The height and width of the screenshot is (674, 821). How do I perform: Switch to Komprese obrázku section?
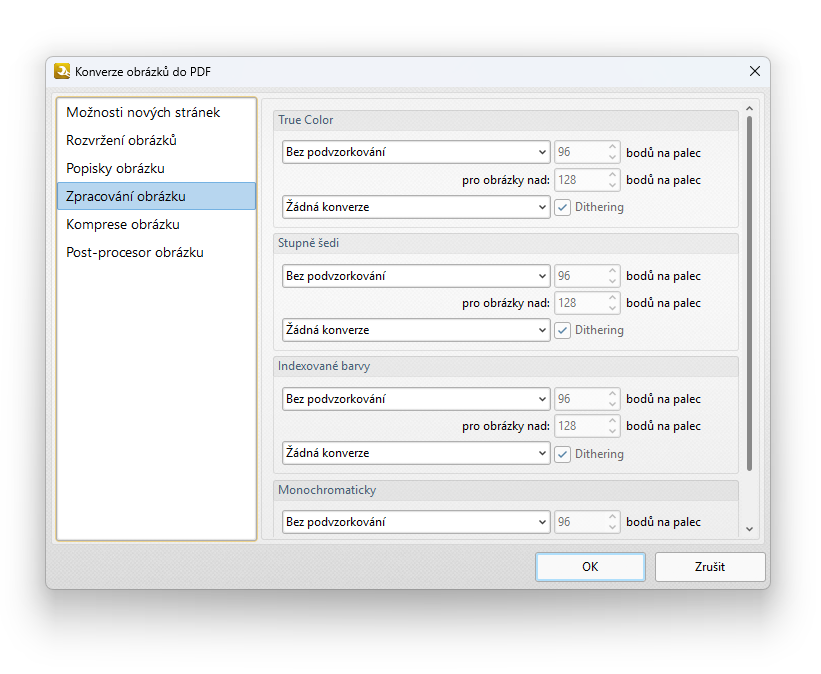(156, 224)
